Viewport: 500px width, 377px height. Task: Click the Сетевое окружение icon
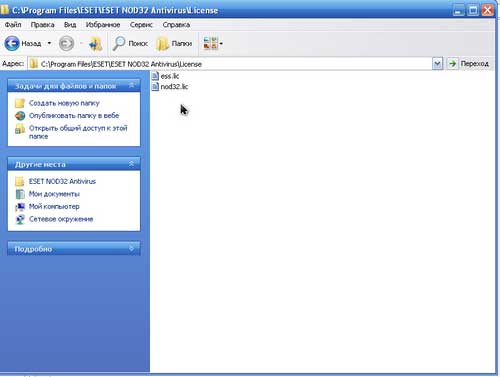pyautogui.click(x=20, y=219)
